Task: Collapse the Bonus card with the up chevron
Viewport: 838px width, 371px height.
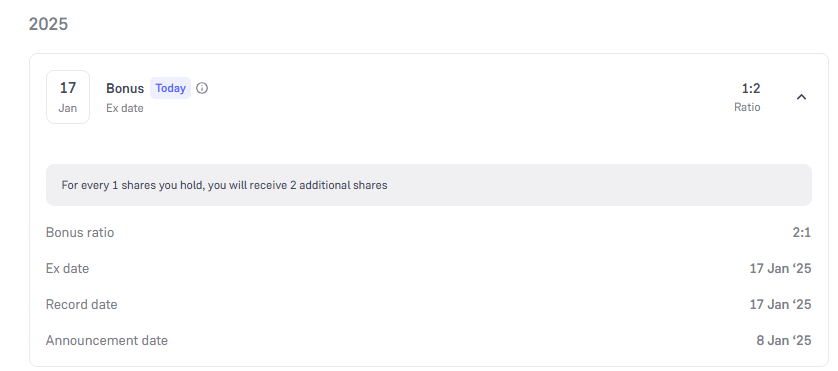Action: pyautogui.click(x=801, y=97)
